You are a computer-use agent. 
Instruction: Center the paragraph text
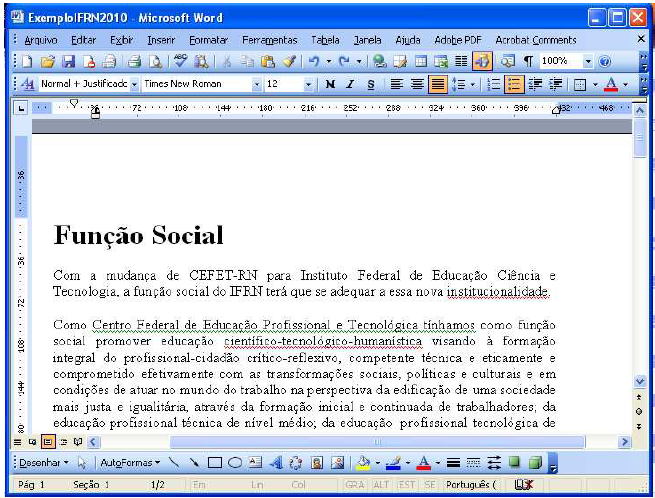417,84
